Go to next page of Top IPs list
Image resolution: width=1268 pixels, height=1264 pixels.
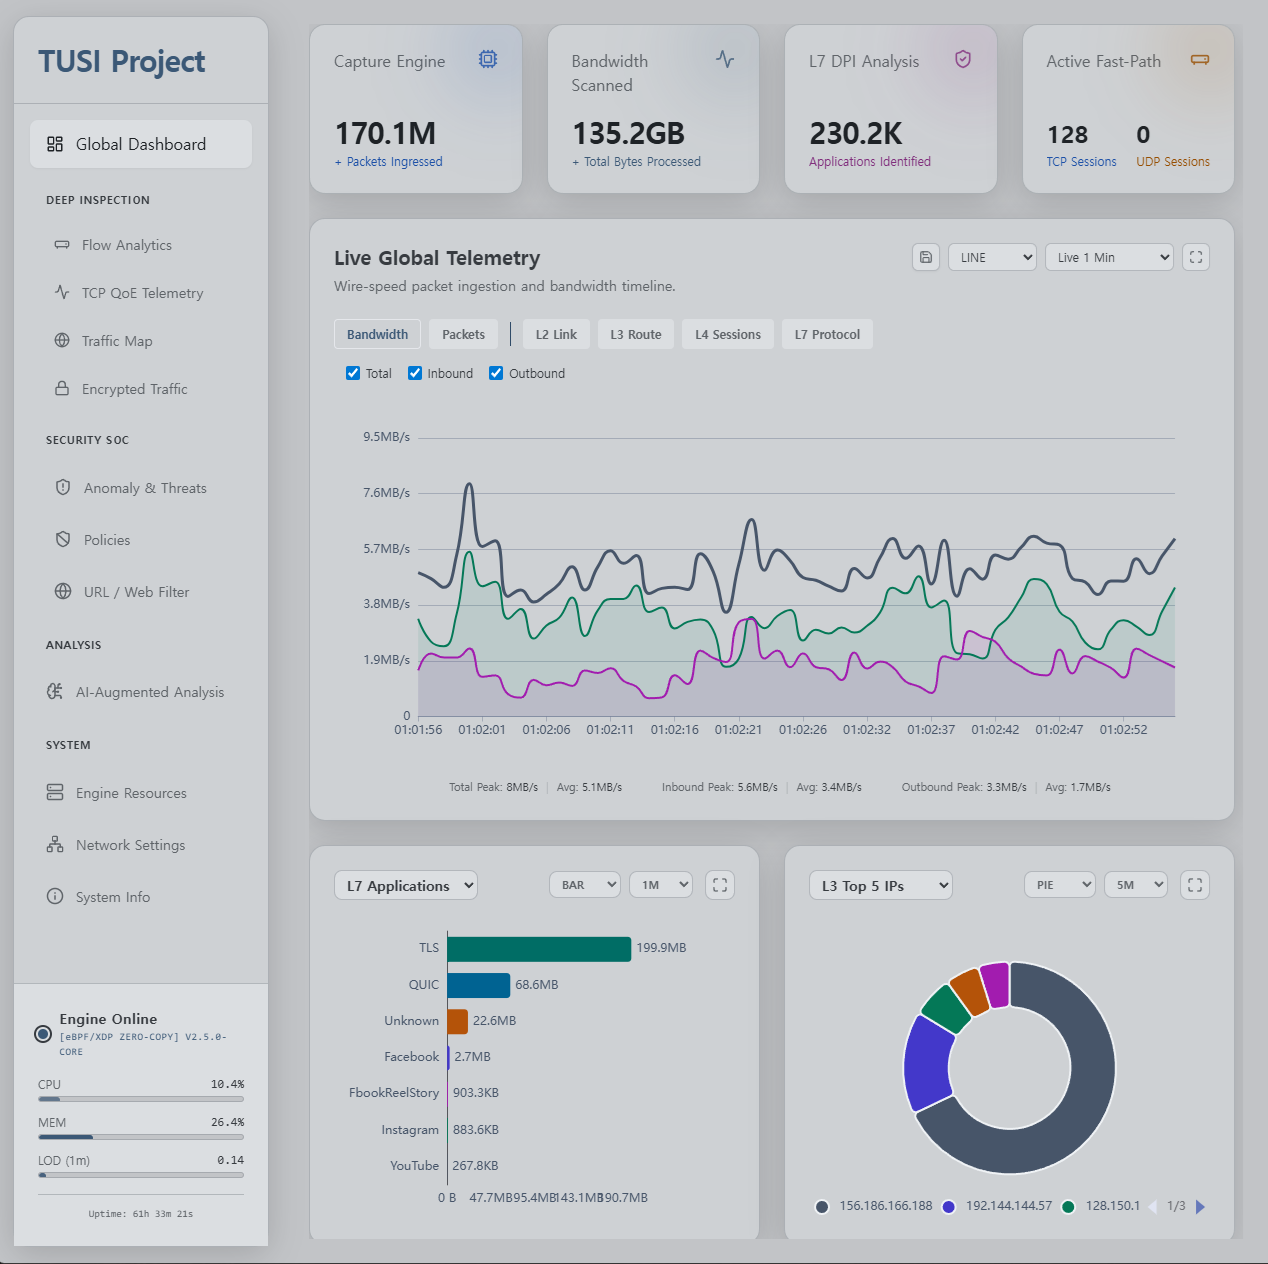pyautogui.click(x=1202, y=1206)
